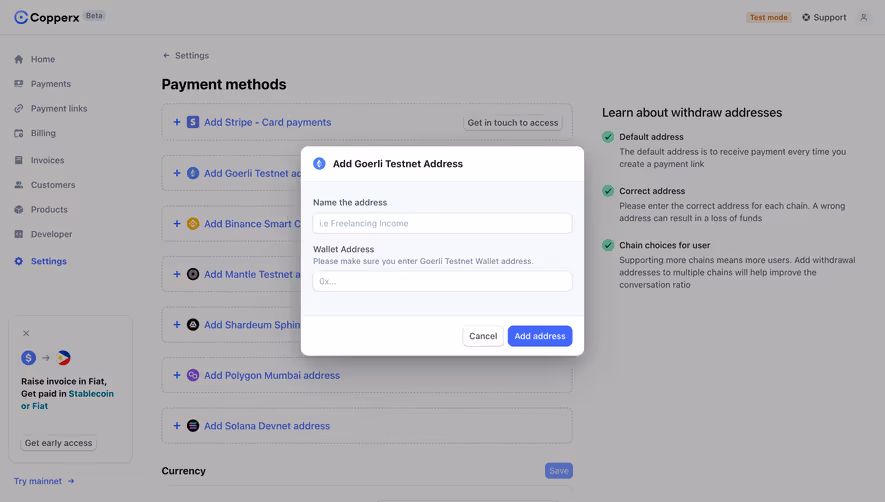Screen dimensions: 885x502
Task: Click the Customers people icon
Action: 19,185
